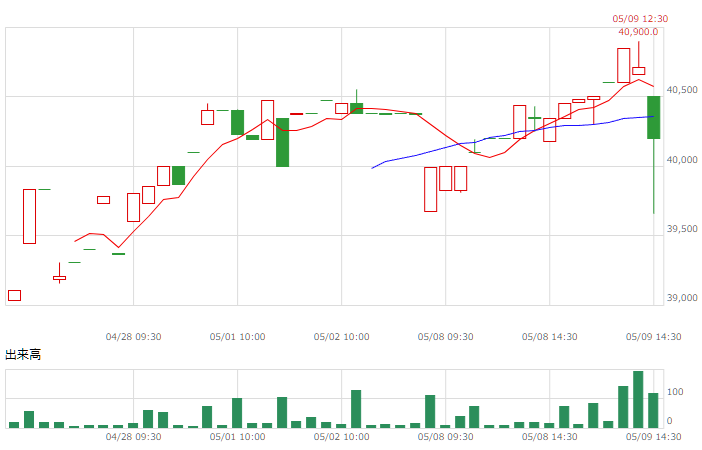The width and height of the screenshot is (702, 450).
Task: Click the 05/09 12:30 timestamp annotation
Action: click(x=640, y=19)
